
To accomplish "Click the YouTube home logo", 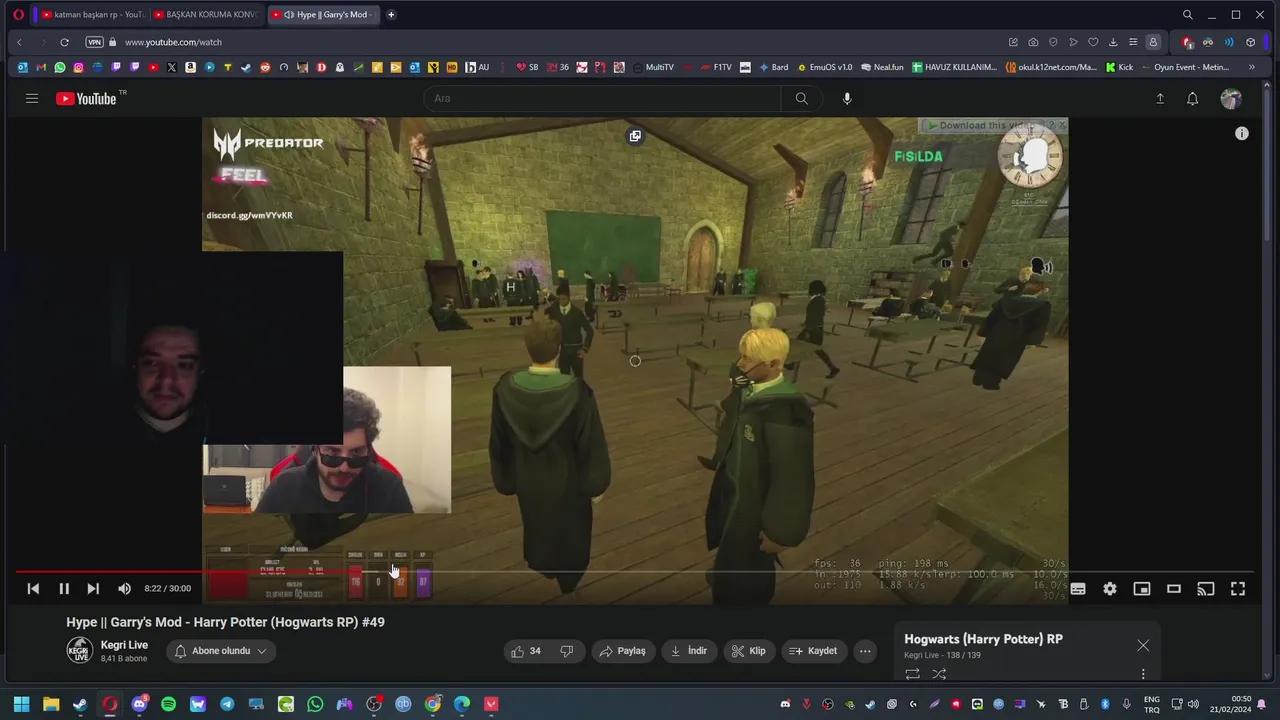I will pos(85,98).
